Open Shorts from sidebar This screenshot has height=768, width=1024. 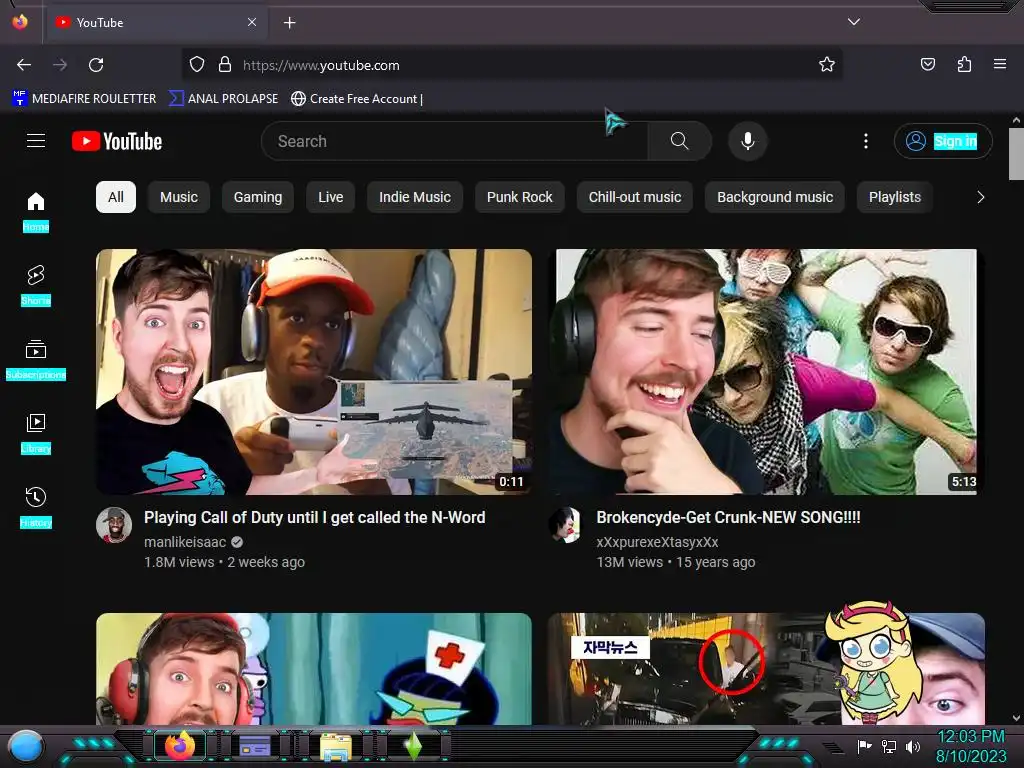tap(36, 285)
